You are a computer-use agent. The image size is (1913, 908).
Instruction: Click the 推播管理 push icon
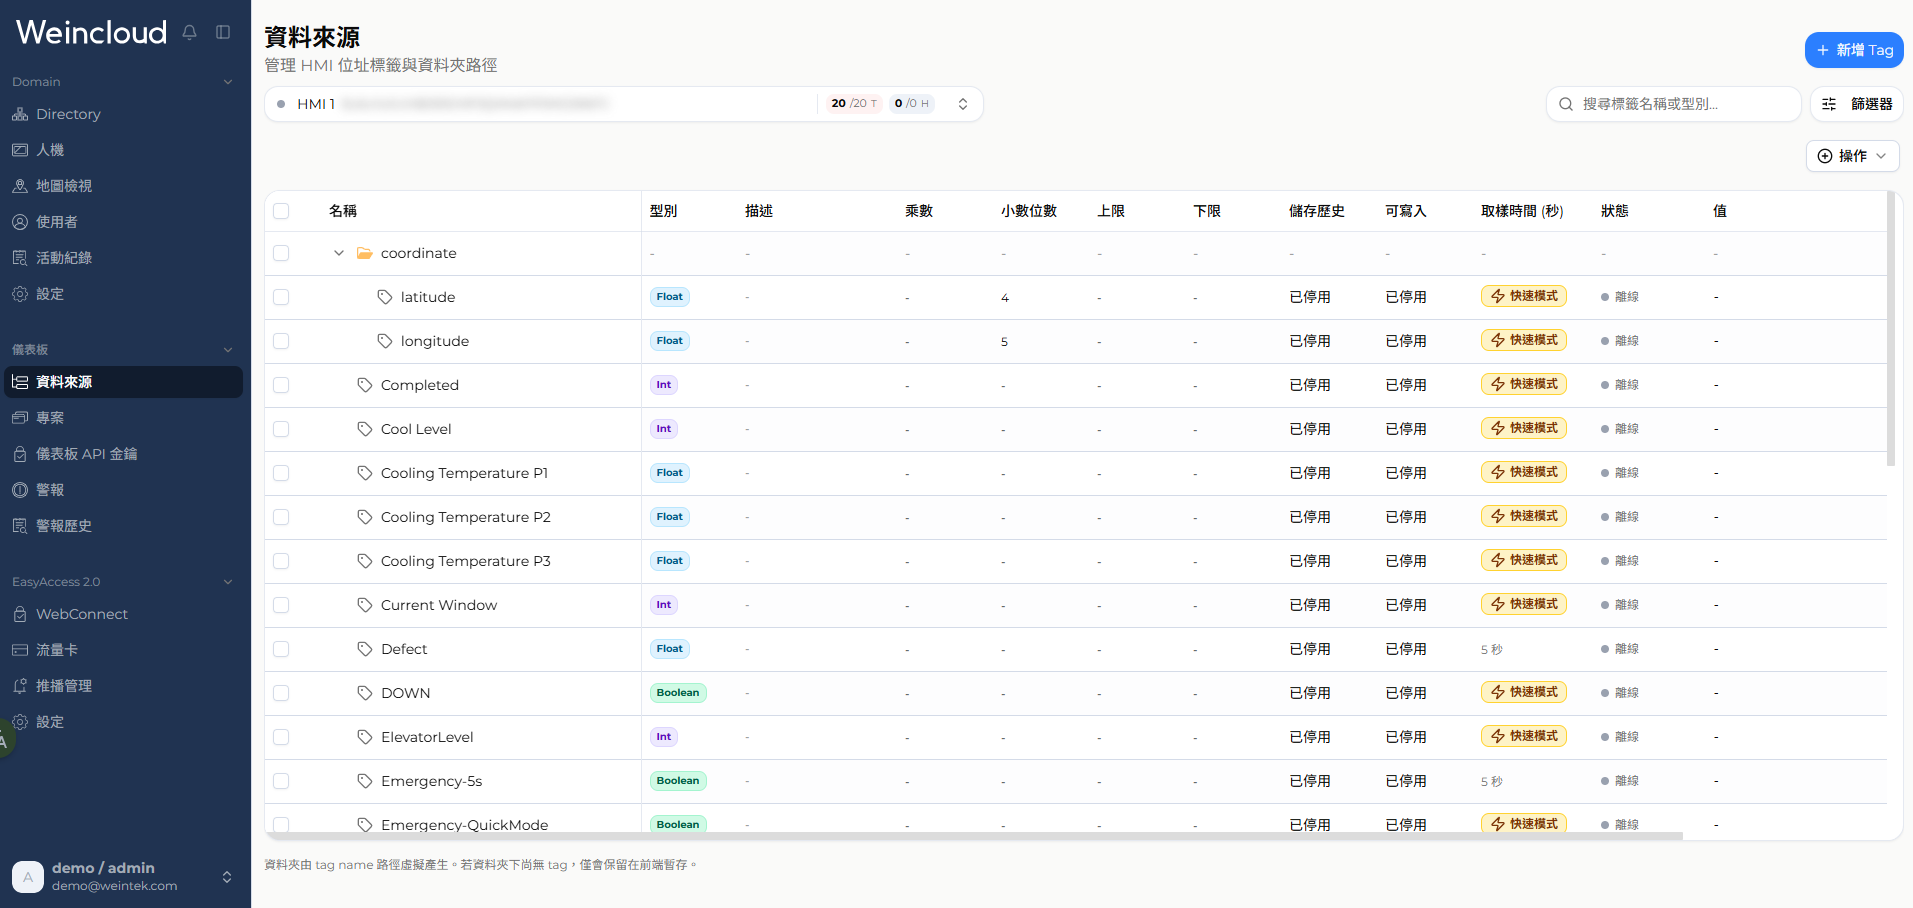click(x=20, y=686)
